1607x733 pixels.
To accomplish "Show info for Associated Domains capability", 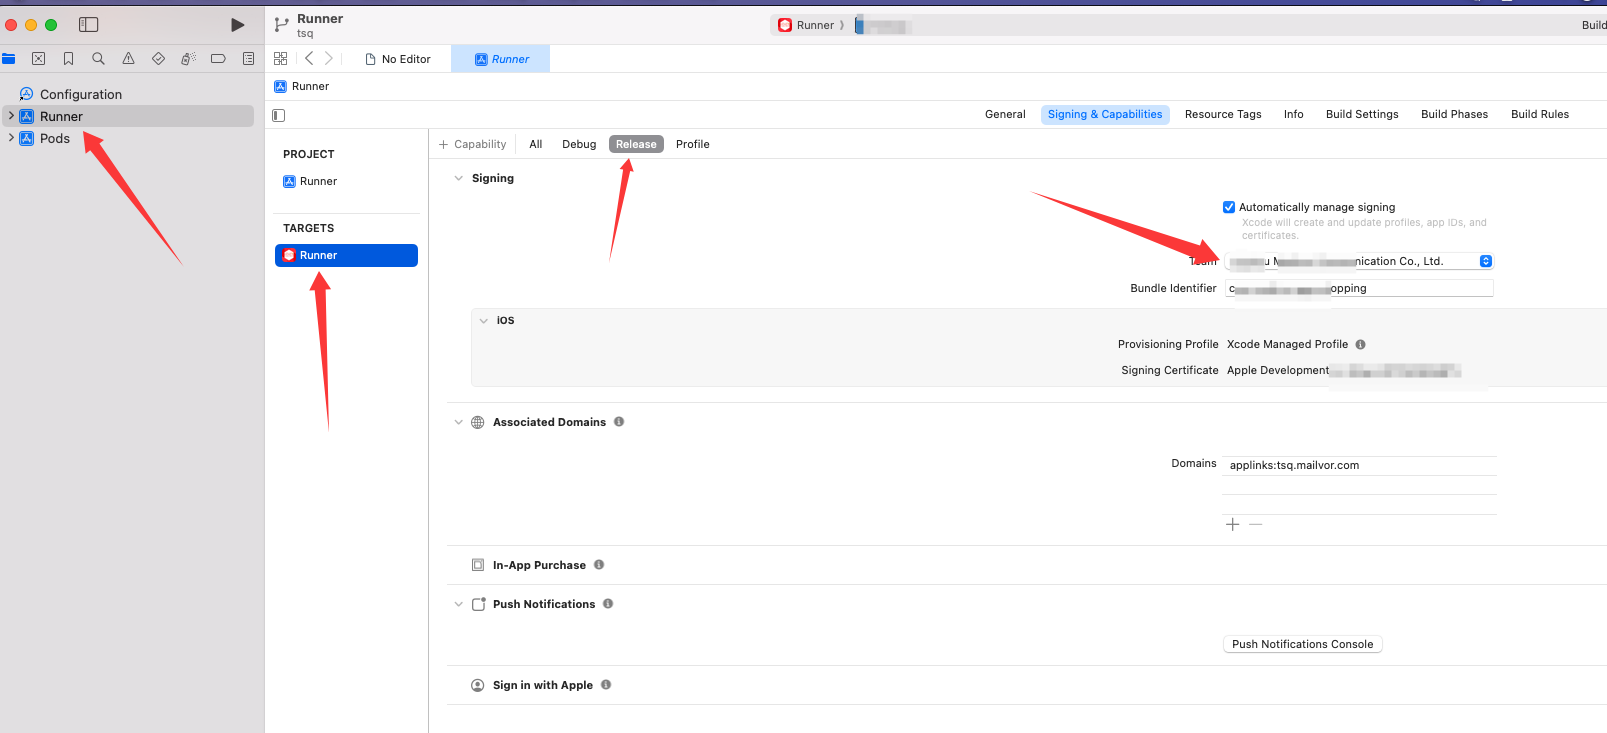I will click(619, 422).
